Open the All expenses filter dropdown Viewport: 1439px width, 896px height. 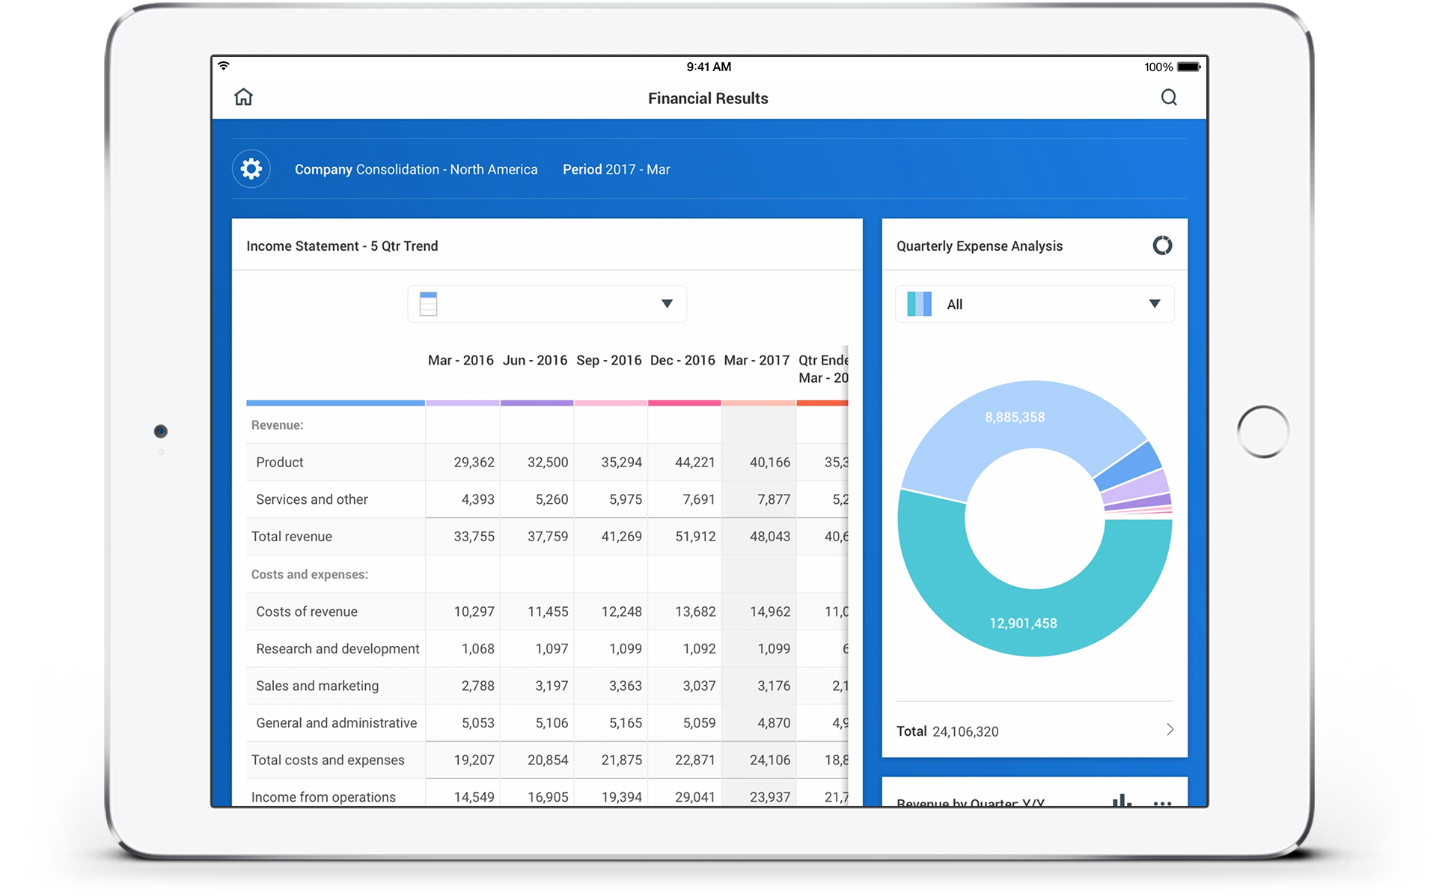[x=1155, y=303]
